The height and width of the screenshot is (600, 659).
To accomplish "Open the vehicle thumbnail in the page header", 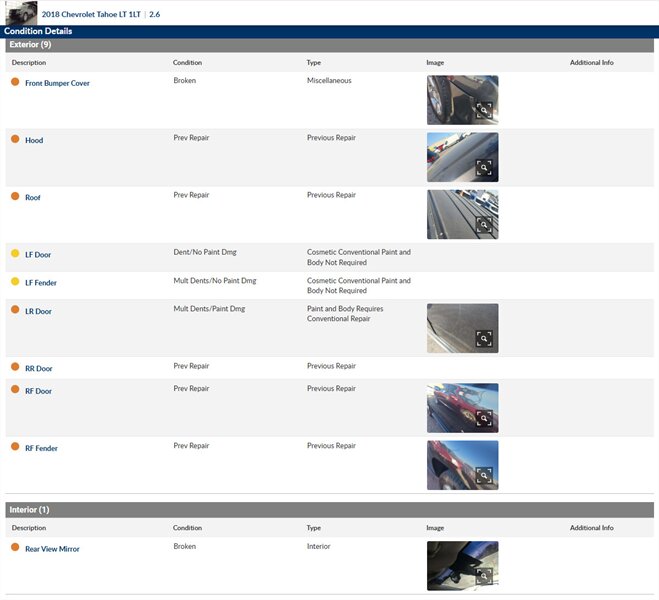I will (x=21, y=12).
